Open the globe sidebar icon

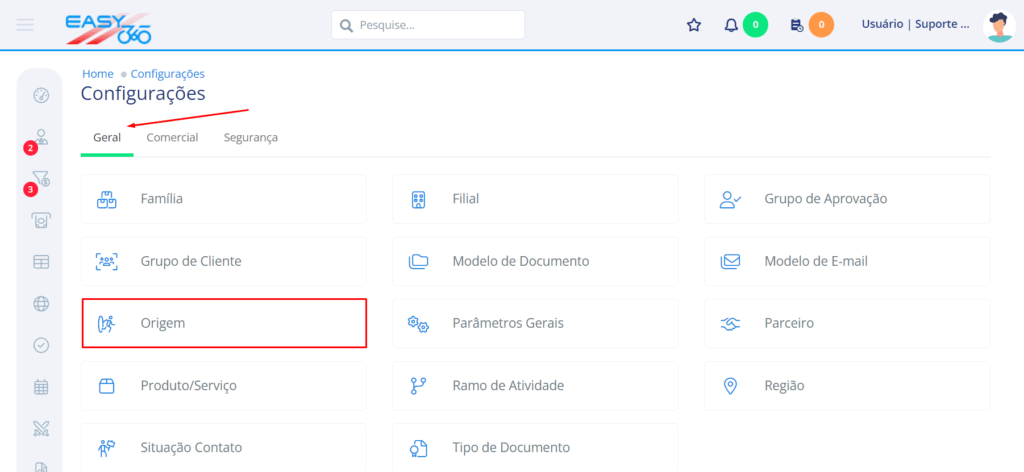click(41, 304)
